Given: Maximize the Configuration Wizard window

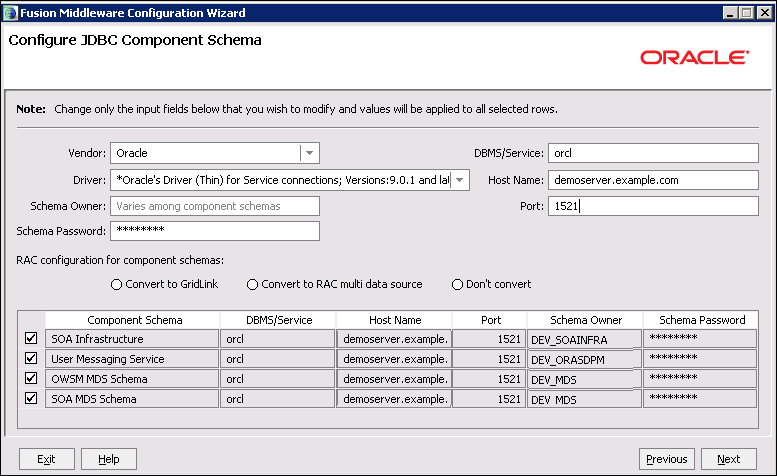Looking at the screenshot, I should pyautogui.click(x=747, y=13).
